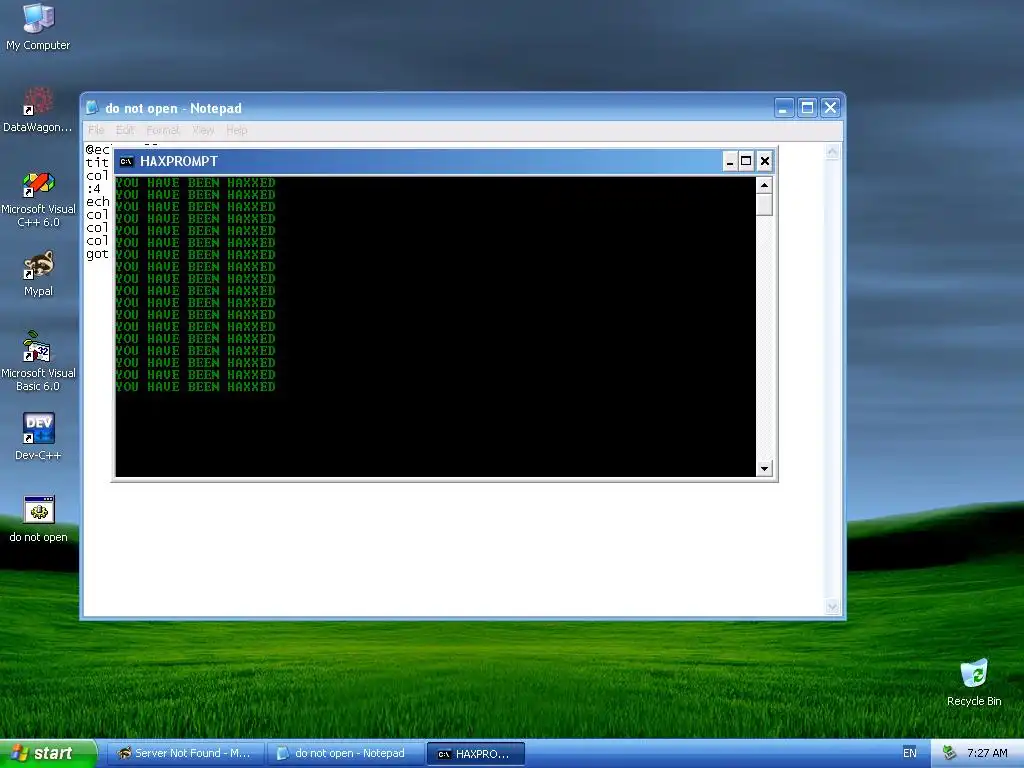Viewport: 1024px width, 768px height.
Task: Minimize the HAXPROMPT window
Action: point(730,161)
